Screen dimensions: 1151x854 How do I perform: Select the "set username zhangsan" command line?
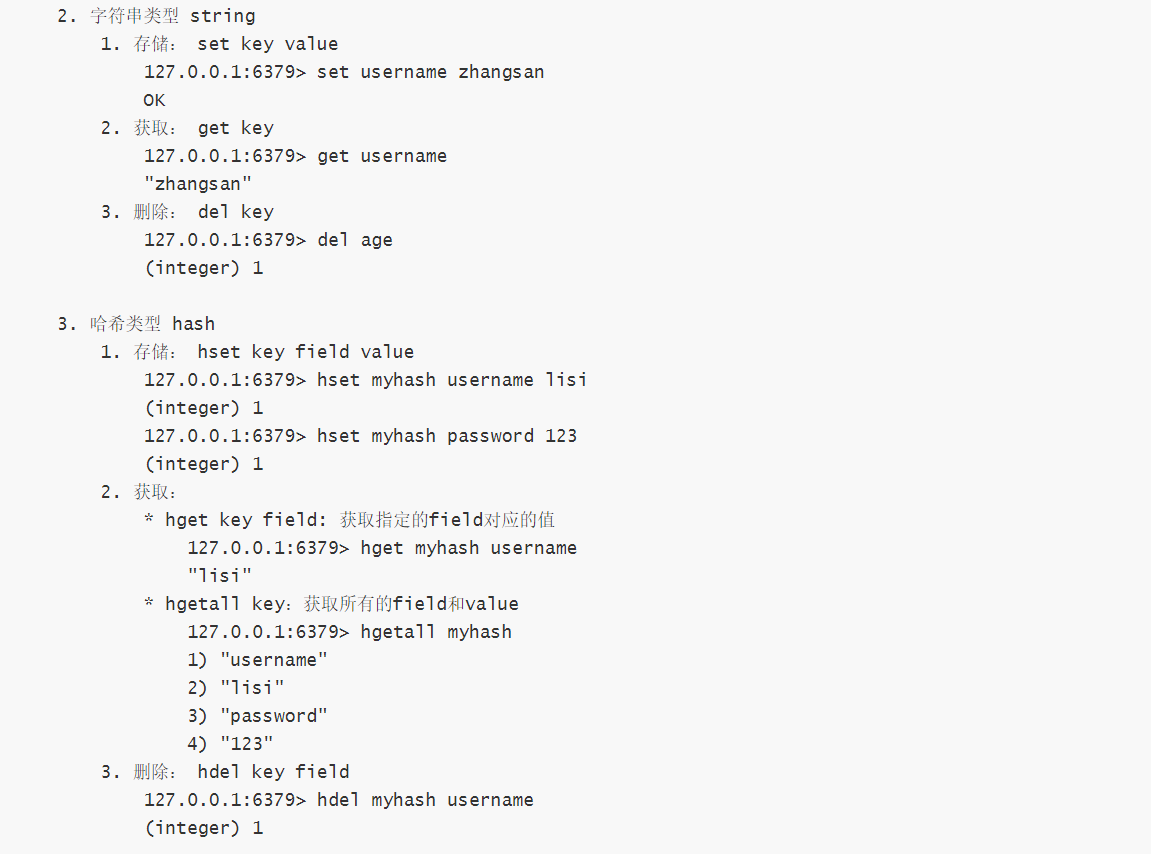(x=344, y=72)
